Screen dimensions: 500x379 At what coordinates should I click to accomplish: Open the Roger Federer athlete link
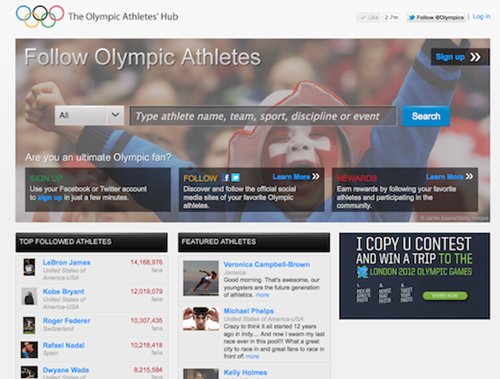point(66,321)
